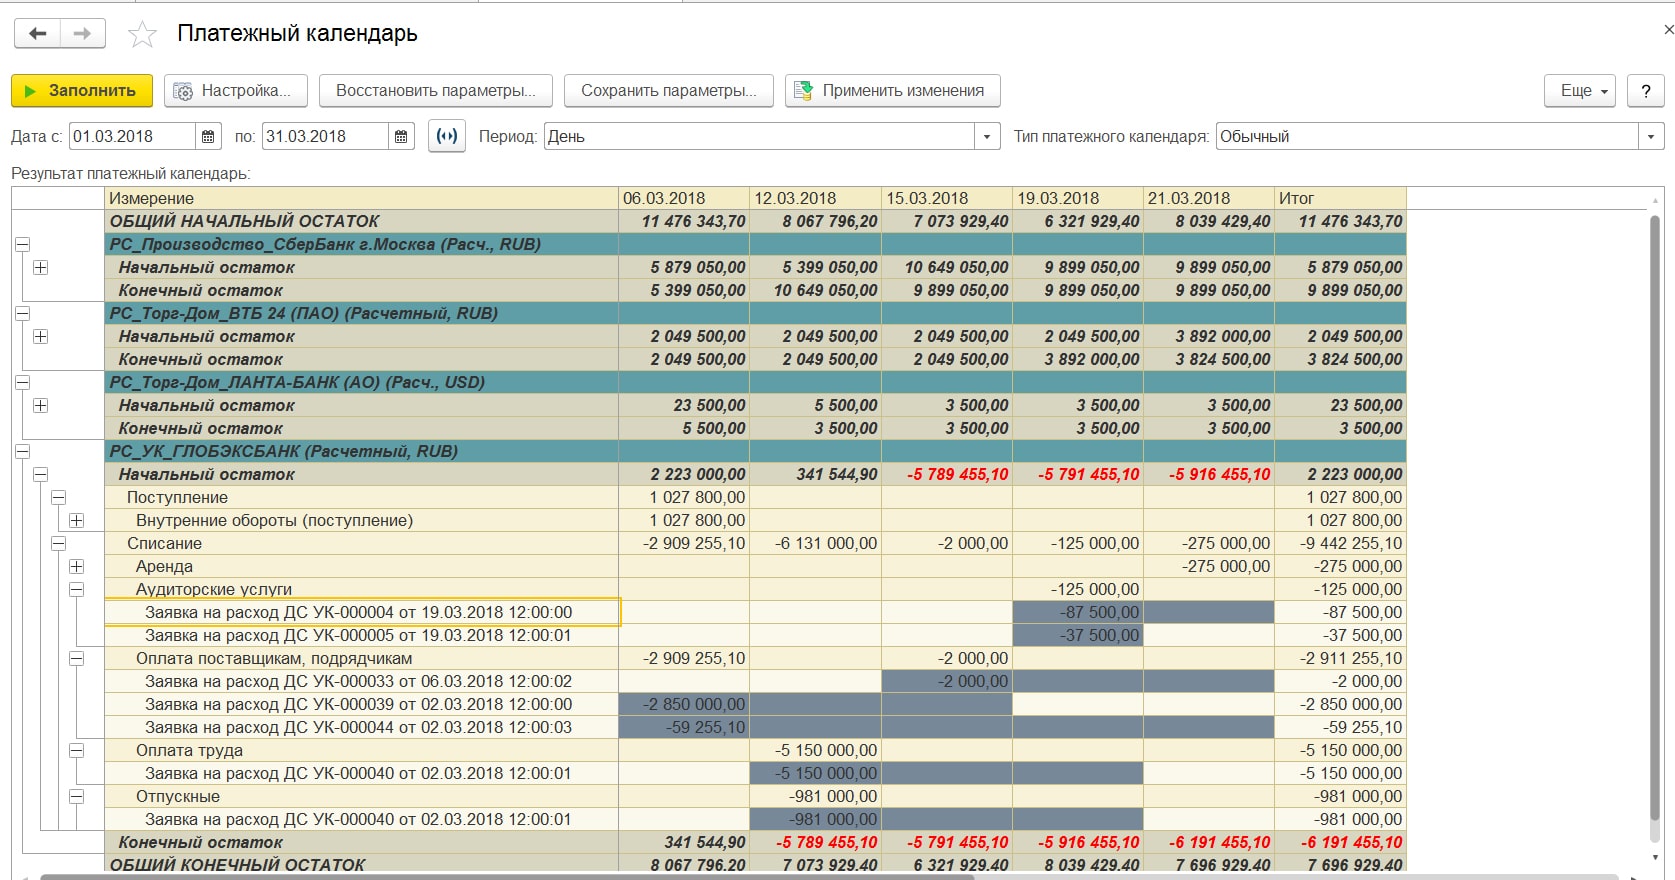Click the -9 442 255,10 total in the Списание row
Viewport: 1675px width, 880px height.
click(x=1351, y=543)
